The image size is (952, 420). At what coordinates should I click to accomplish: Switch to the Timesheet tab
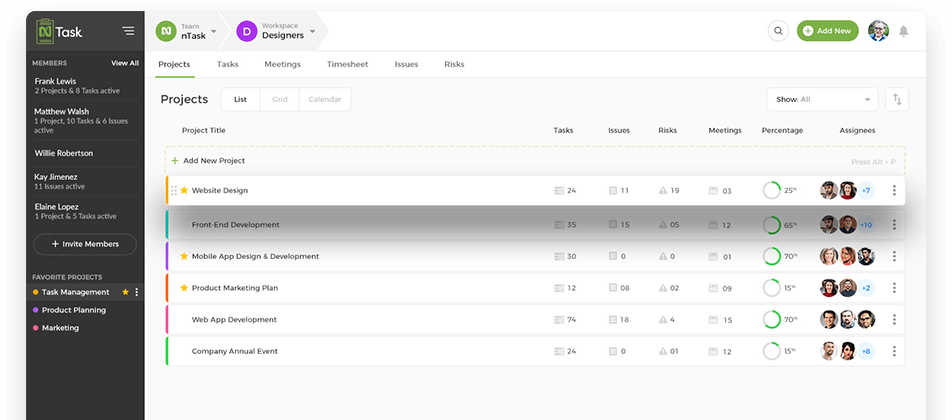347,64
